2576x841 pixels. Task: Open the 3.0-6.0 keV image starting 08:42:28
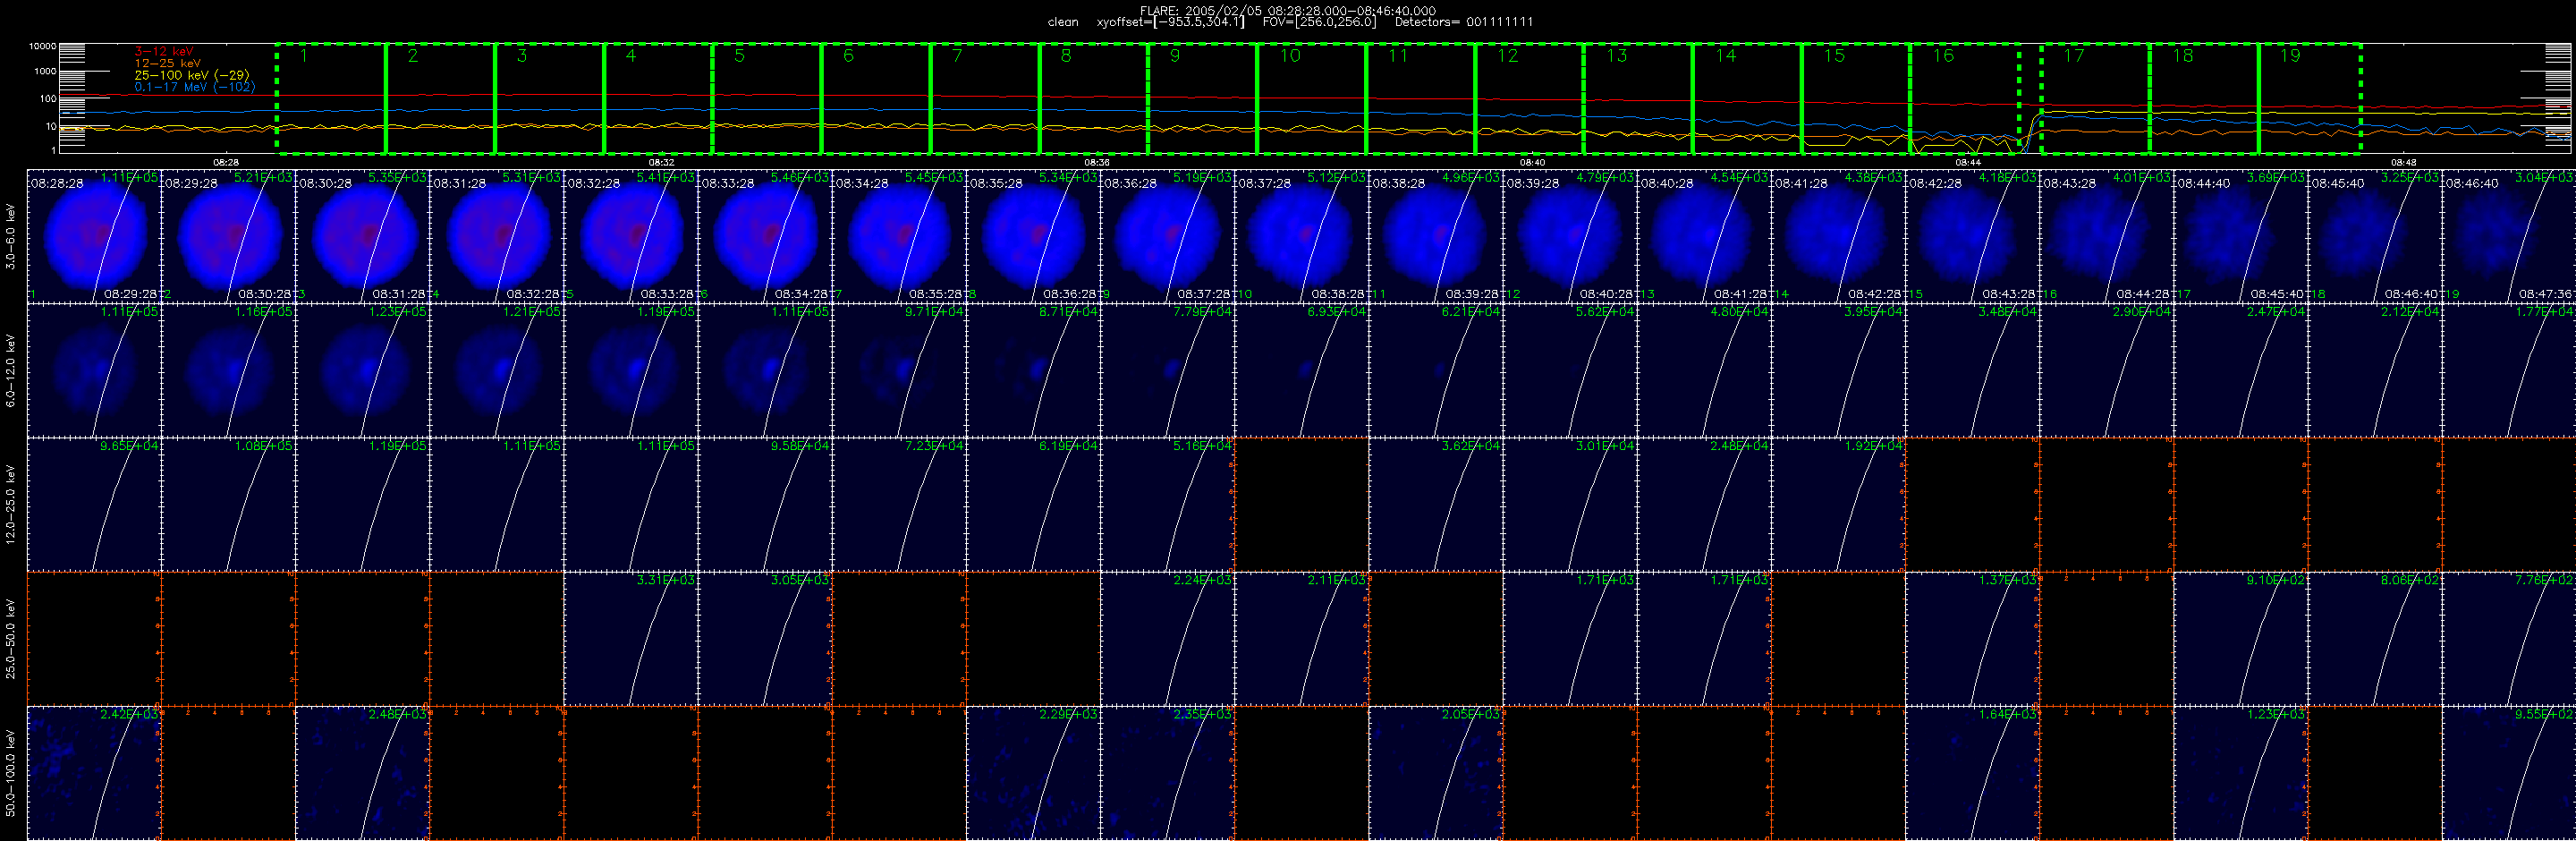tap(1973, 236)
